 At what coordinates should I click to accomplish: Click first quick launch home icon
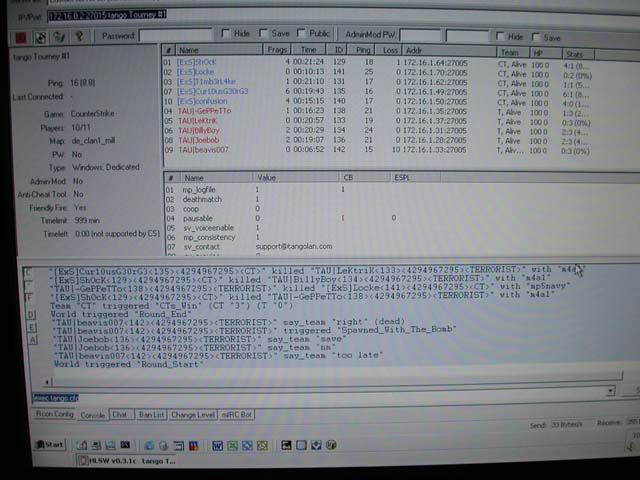(x=82, y=445)
